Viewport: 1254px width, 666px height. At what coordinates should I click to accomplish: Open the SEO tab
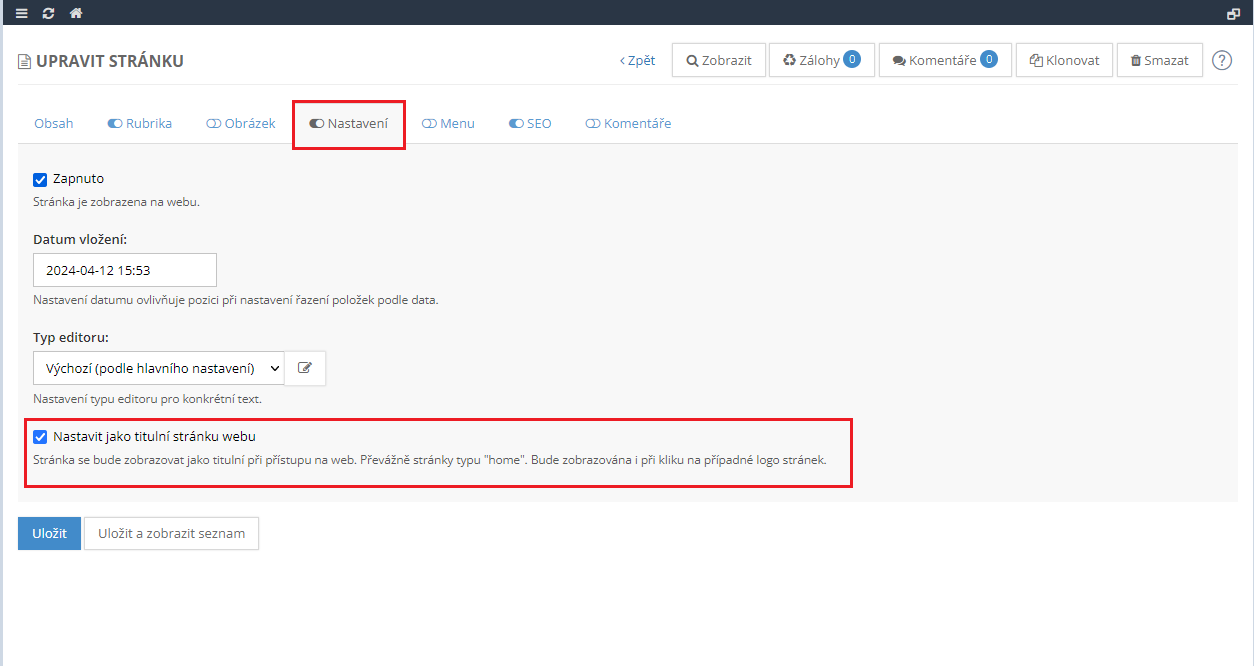(x=530, y=124)
